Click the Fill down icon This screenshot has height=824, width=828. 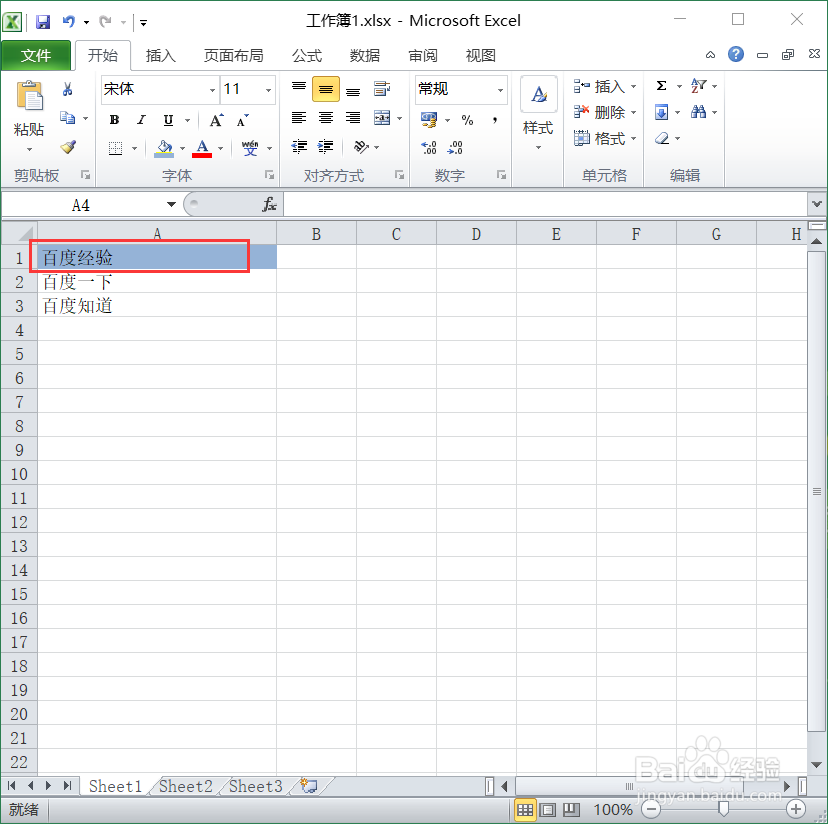point(661,112)
